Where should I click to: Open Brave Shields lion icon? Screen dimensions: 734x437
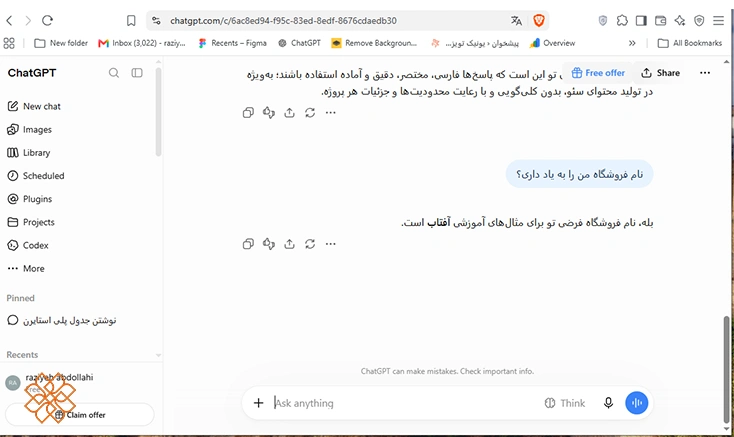coord(539,21)
